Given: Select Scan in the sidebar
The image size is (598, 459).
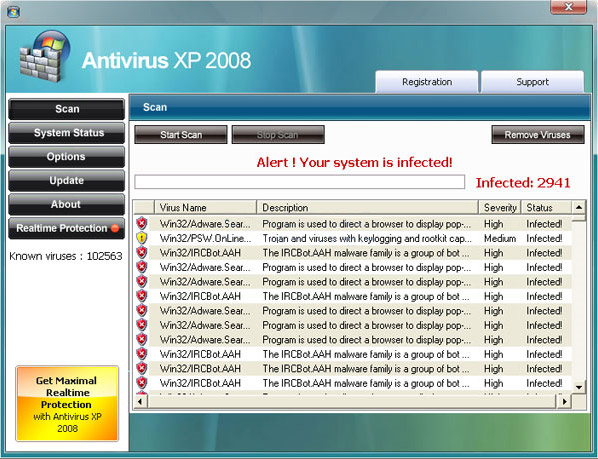Looking at the screenshot, I should click(x=67, y=109).
